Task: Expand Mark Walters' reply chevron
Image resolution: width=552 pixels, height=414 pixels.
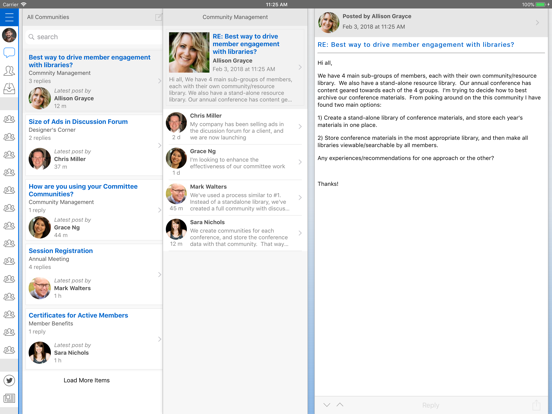Action: click(300, 197)
